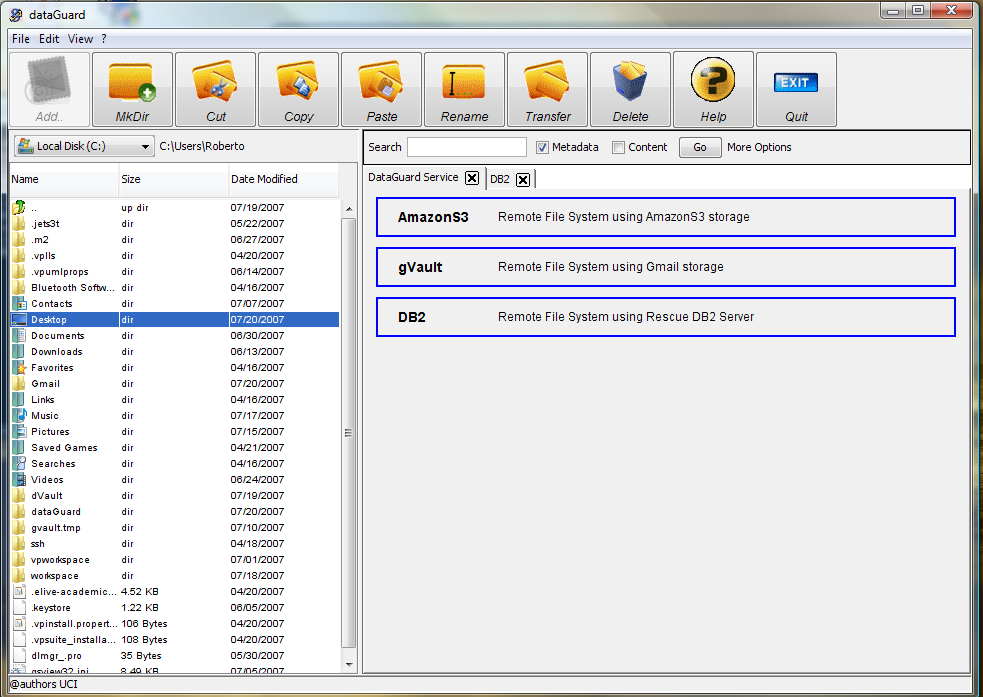The height and width of the screenshot is (697, 983).
Task: Uncheck the Metadata checkbox
Action: [x=542, y=147]
